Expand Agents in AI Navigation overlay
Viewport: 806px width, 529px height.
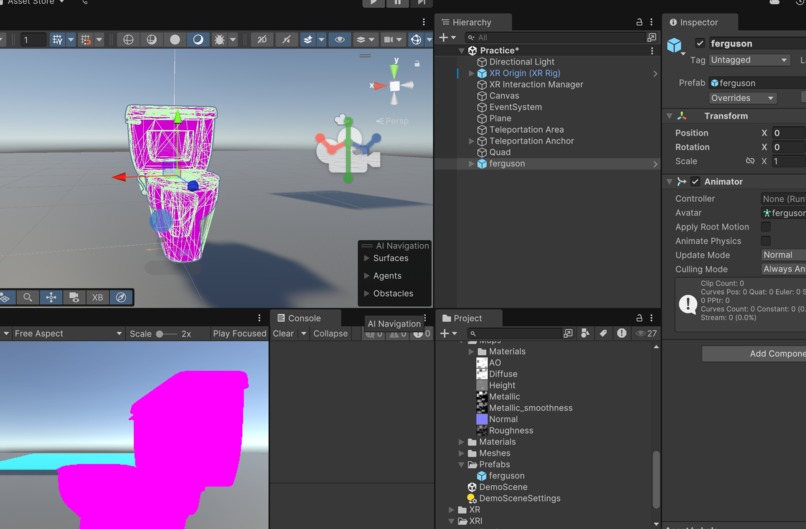pyautogui.click(x=367, y=276)
